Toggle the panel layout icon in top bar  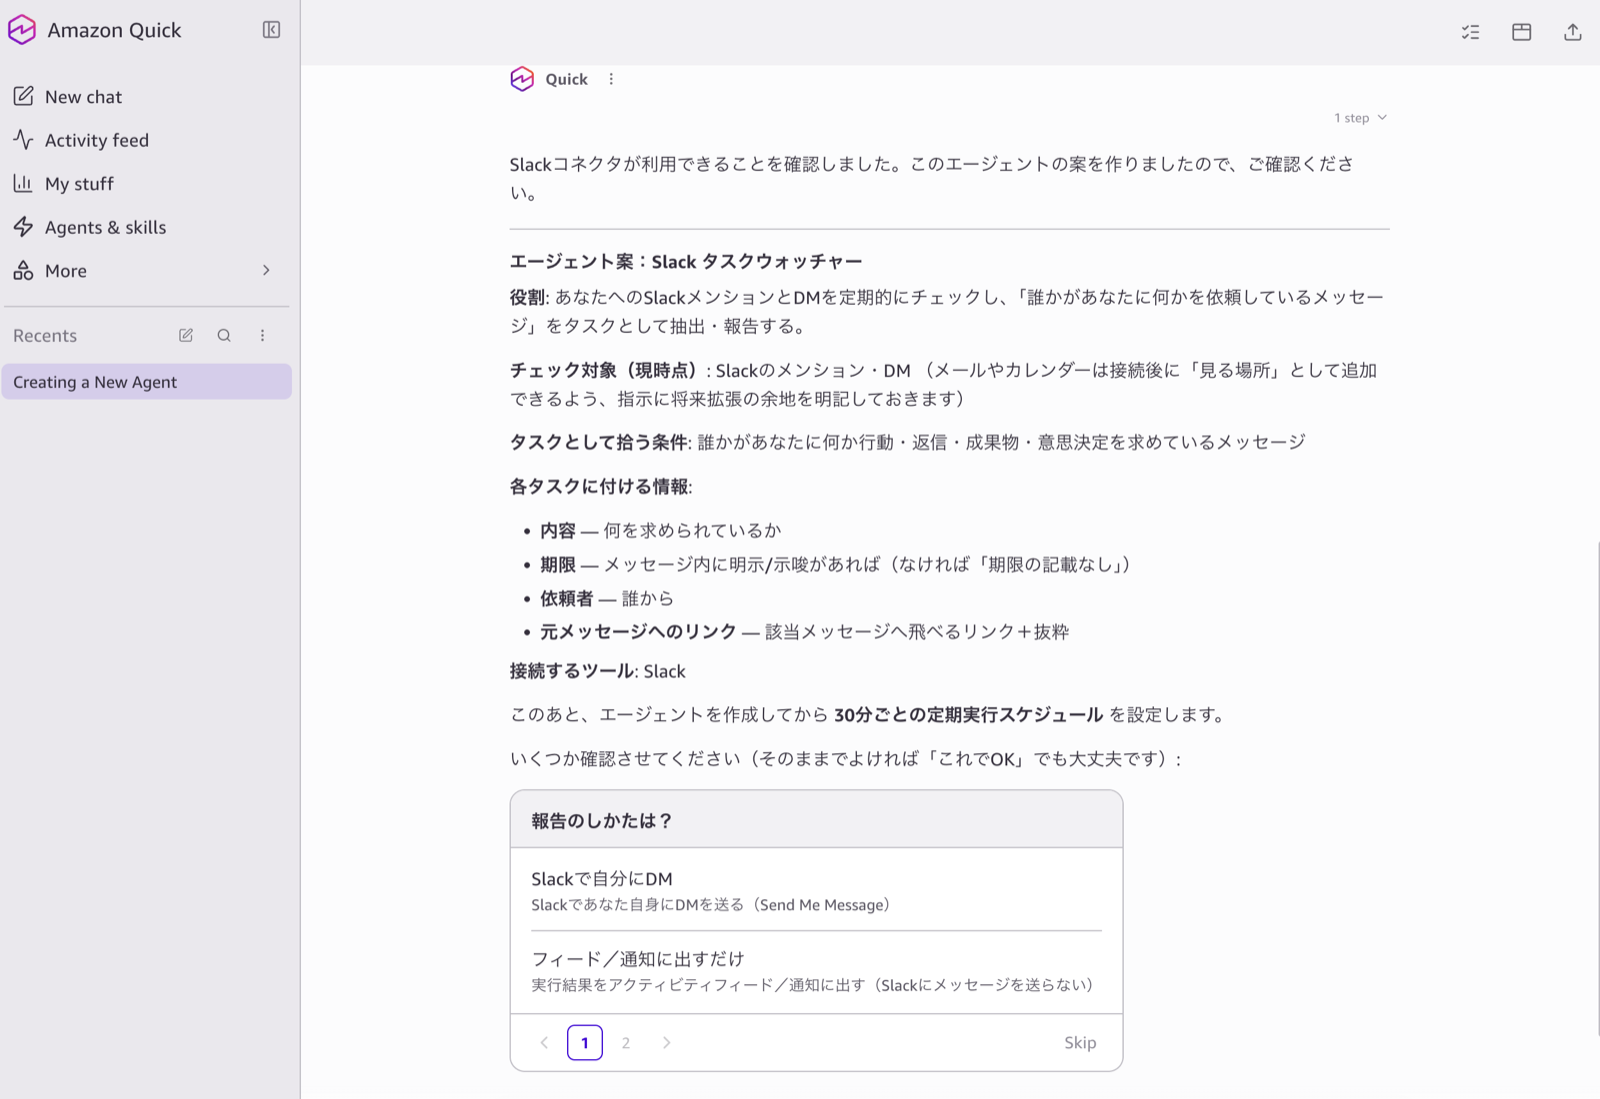[x=1522, y=32]
